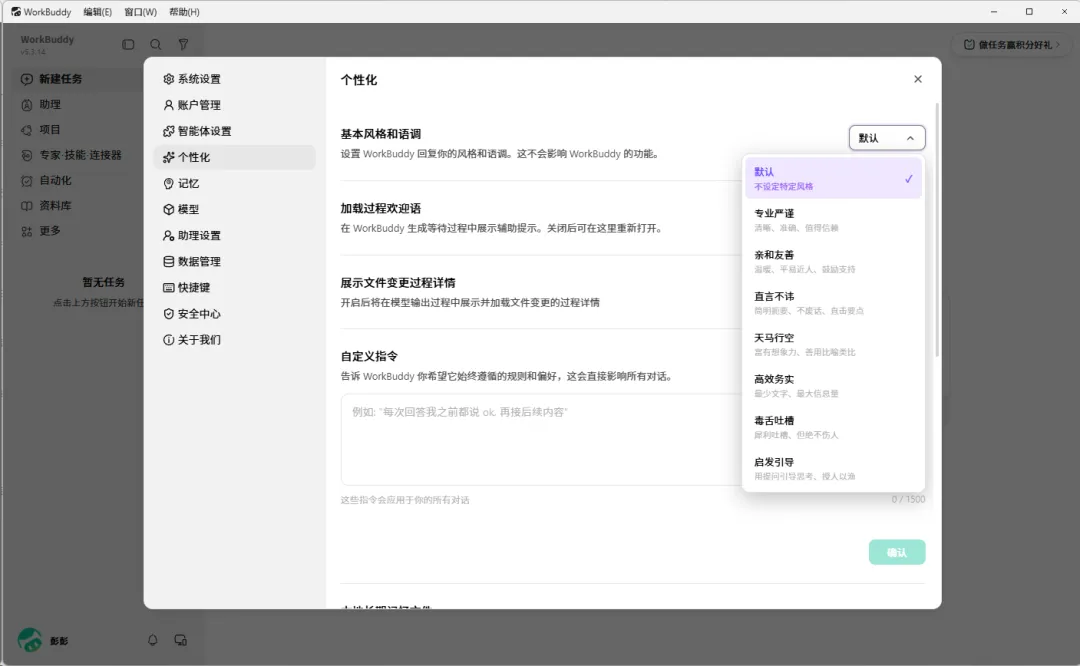The height and width of the screenshot is (666, 1080).
Task: Click 新建任务 in the main sidebar
Action: [x=76, y=79]
